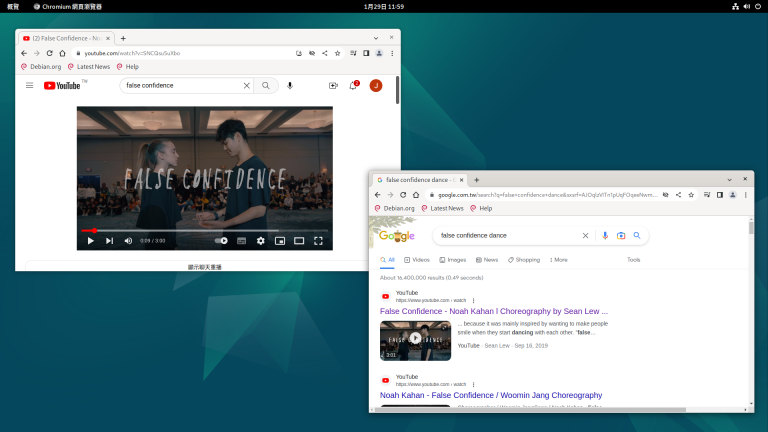768x432 pixels.
Task: Open home page in the YouTube window
Action: tap(62, 53)
